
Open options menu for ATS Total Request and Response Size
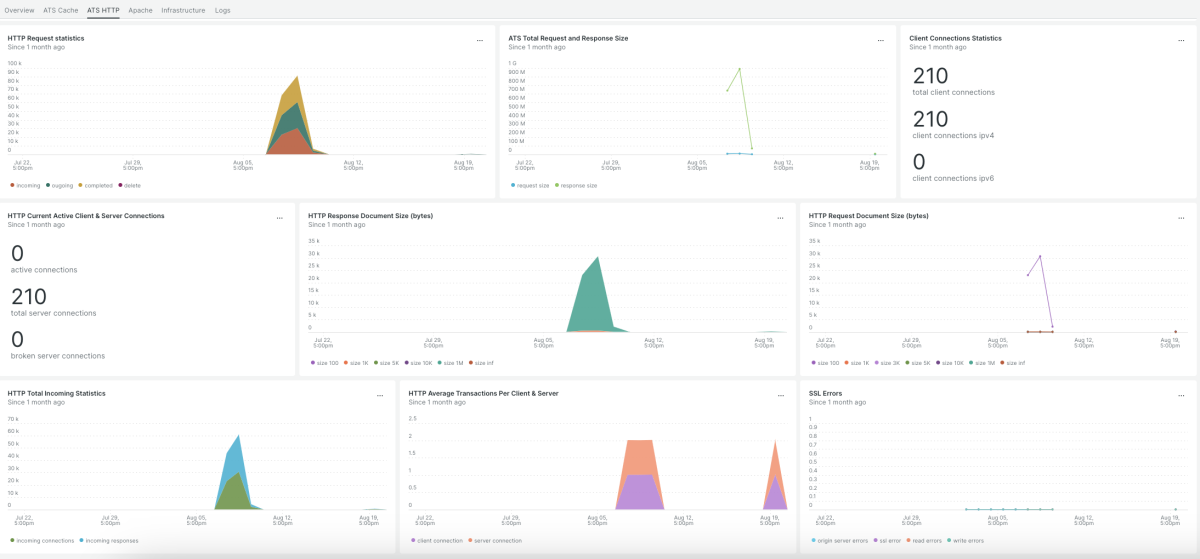[x=880, y=41]
